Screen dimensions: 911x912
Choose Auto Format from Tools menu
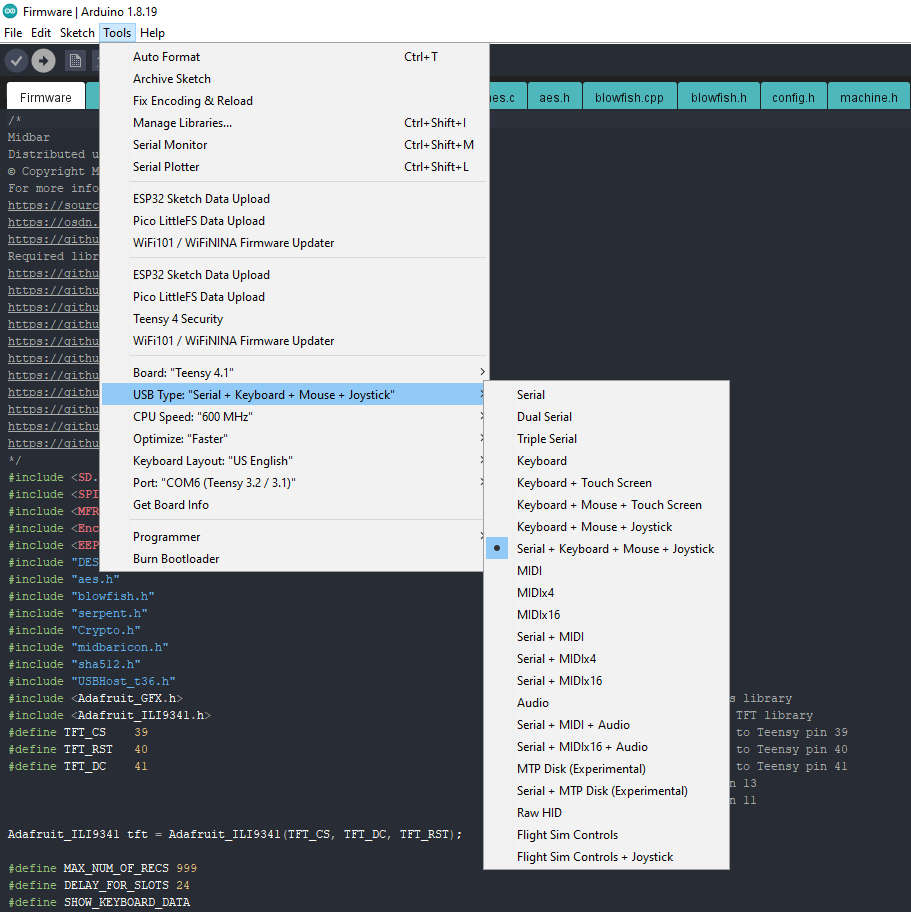tap(294, 57)
